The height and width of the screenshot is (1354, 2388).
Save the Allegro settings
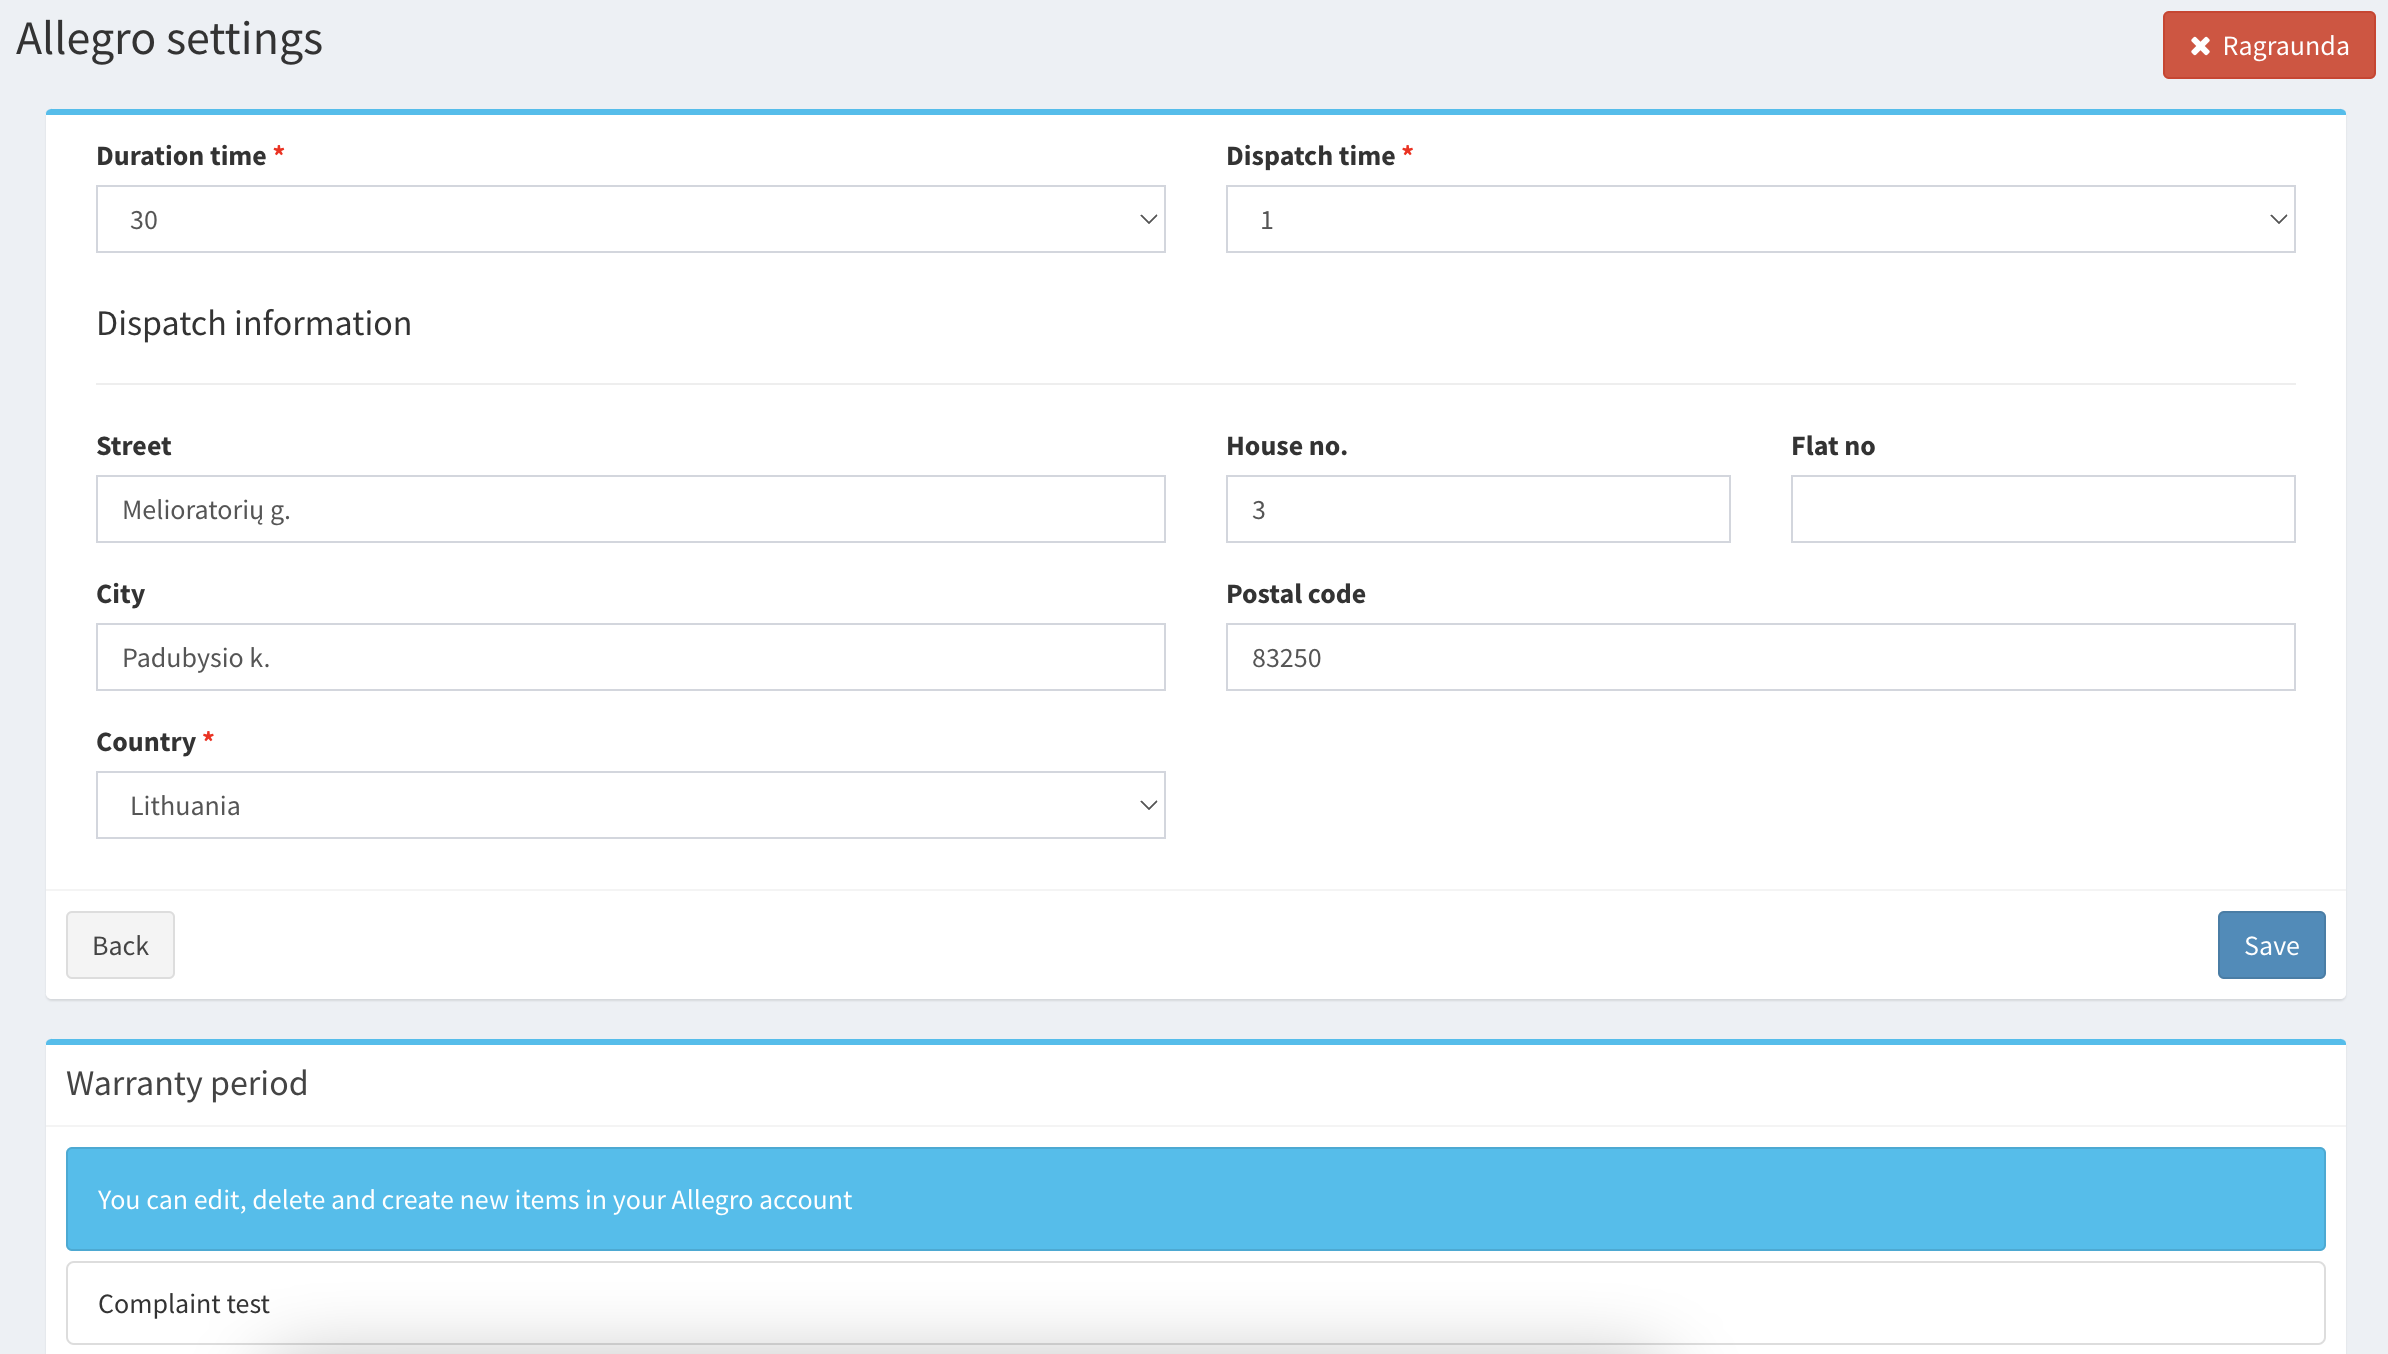2271,945
